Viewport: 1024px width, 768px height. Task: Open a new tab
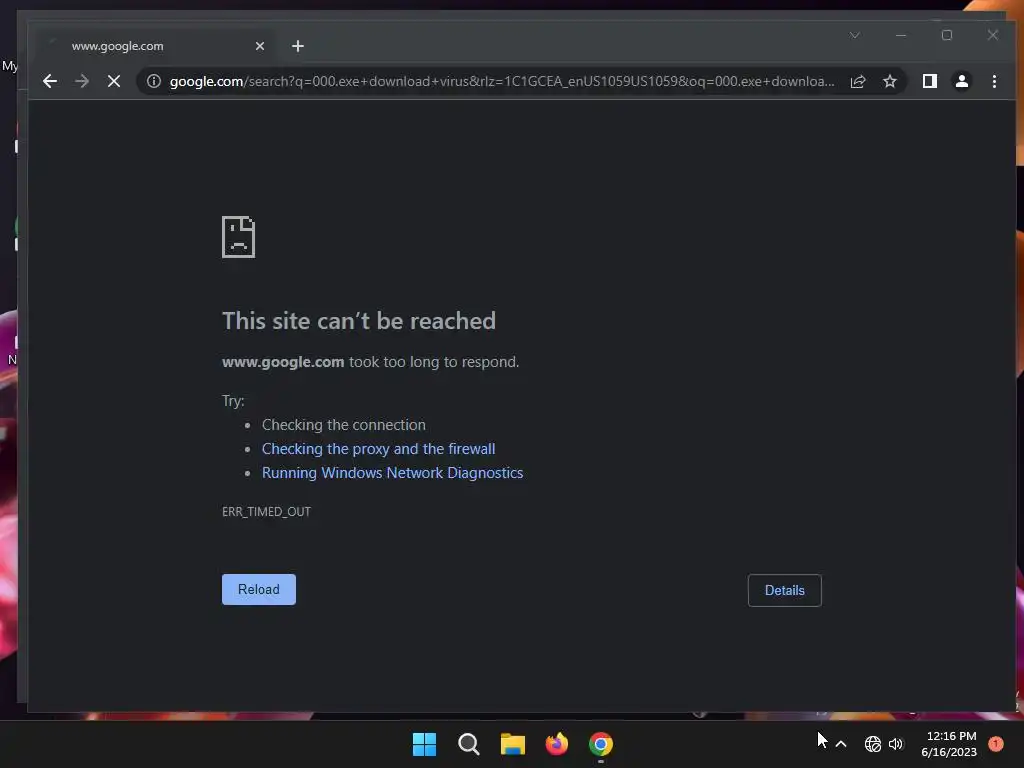coord(298,46)
